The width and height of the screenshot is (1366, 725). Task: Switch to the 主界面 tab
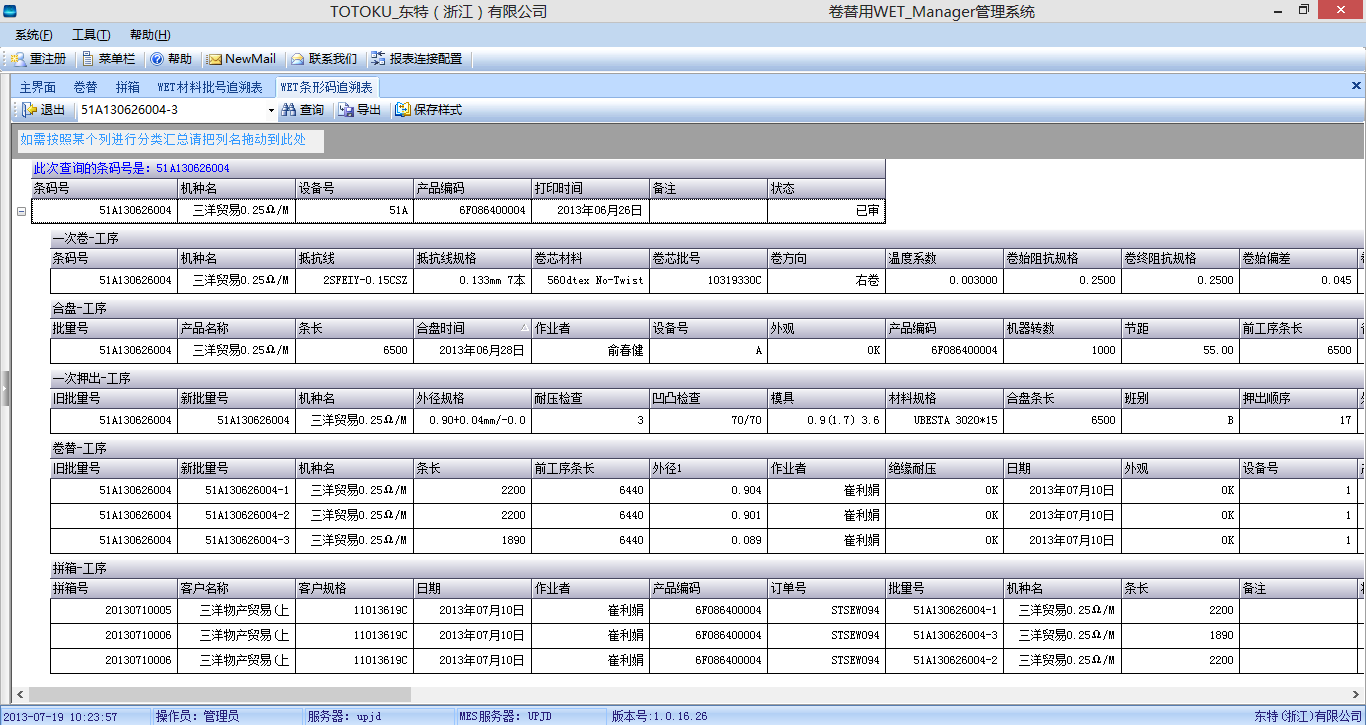(38, 88)
